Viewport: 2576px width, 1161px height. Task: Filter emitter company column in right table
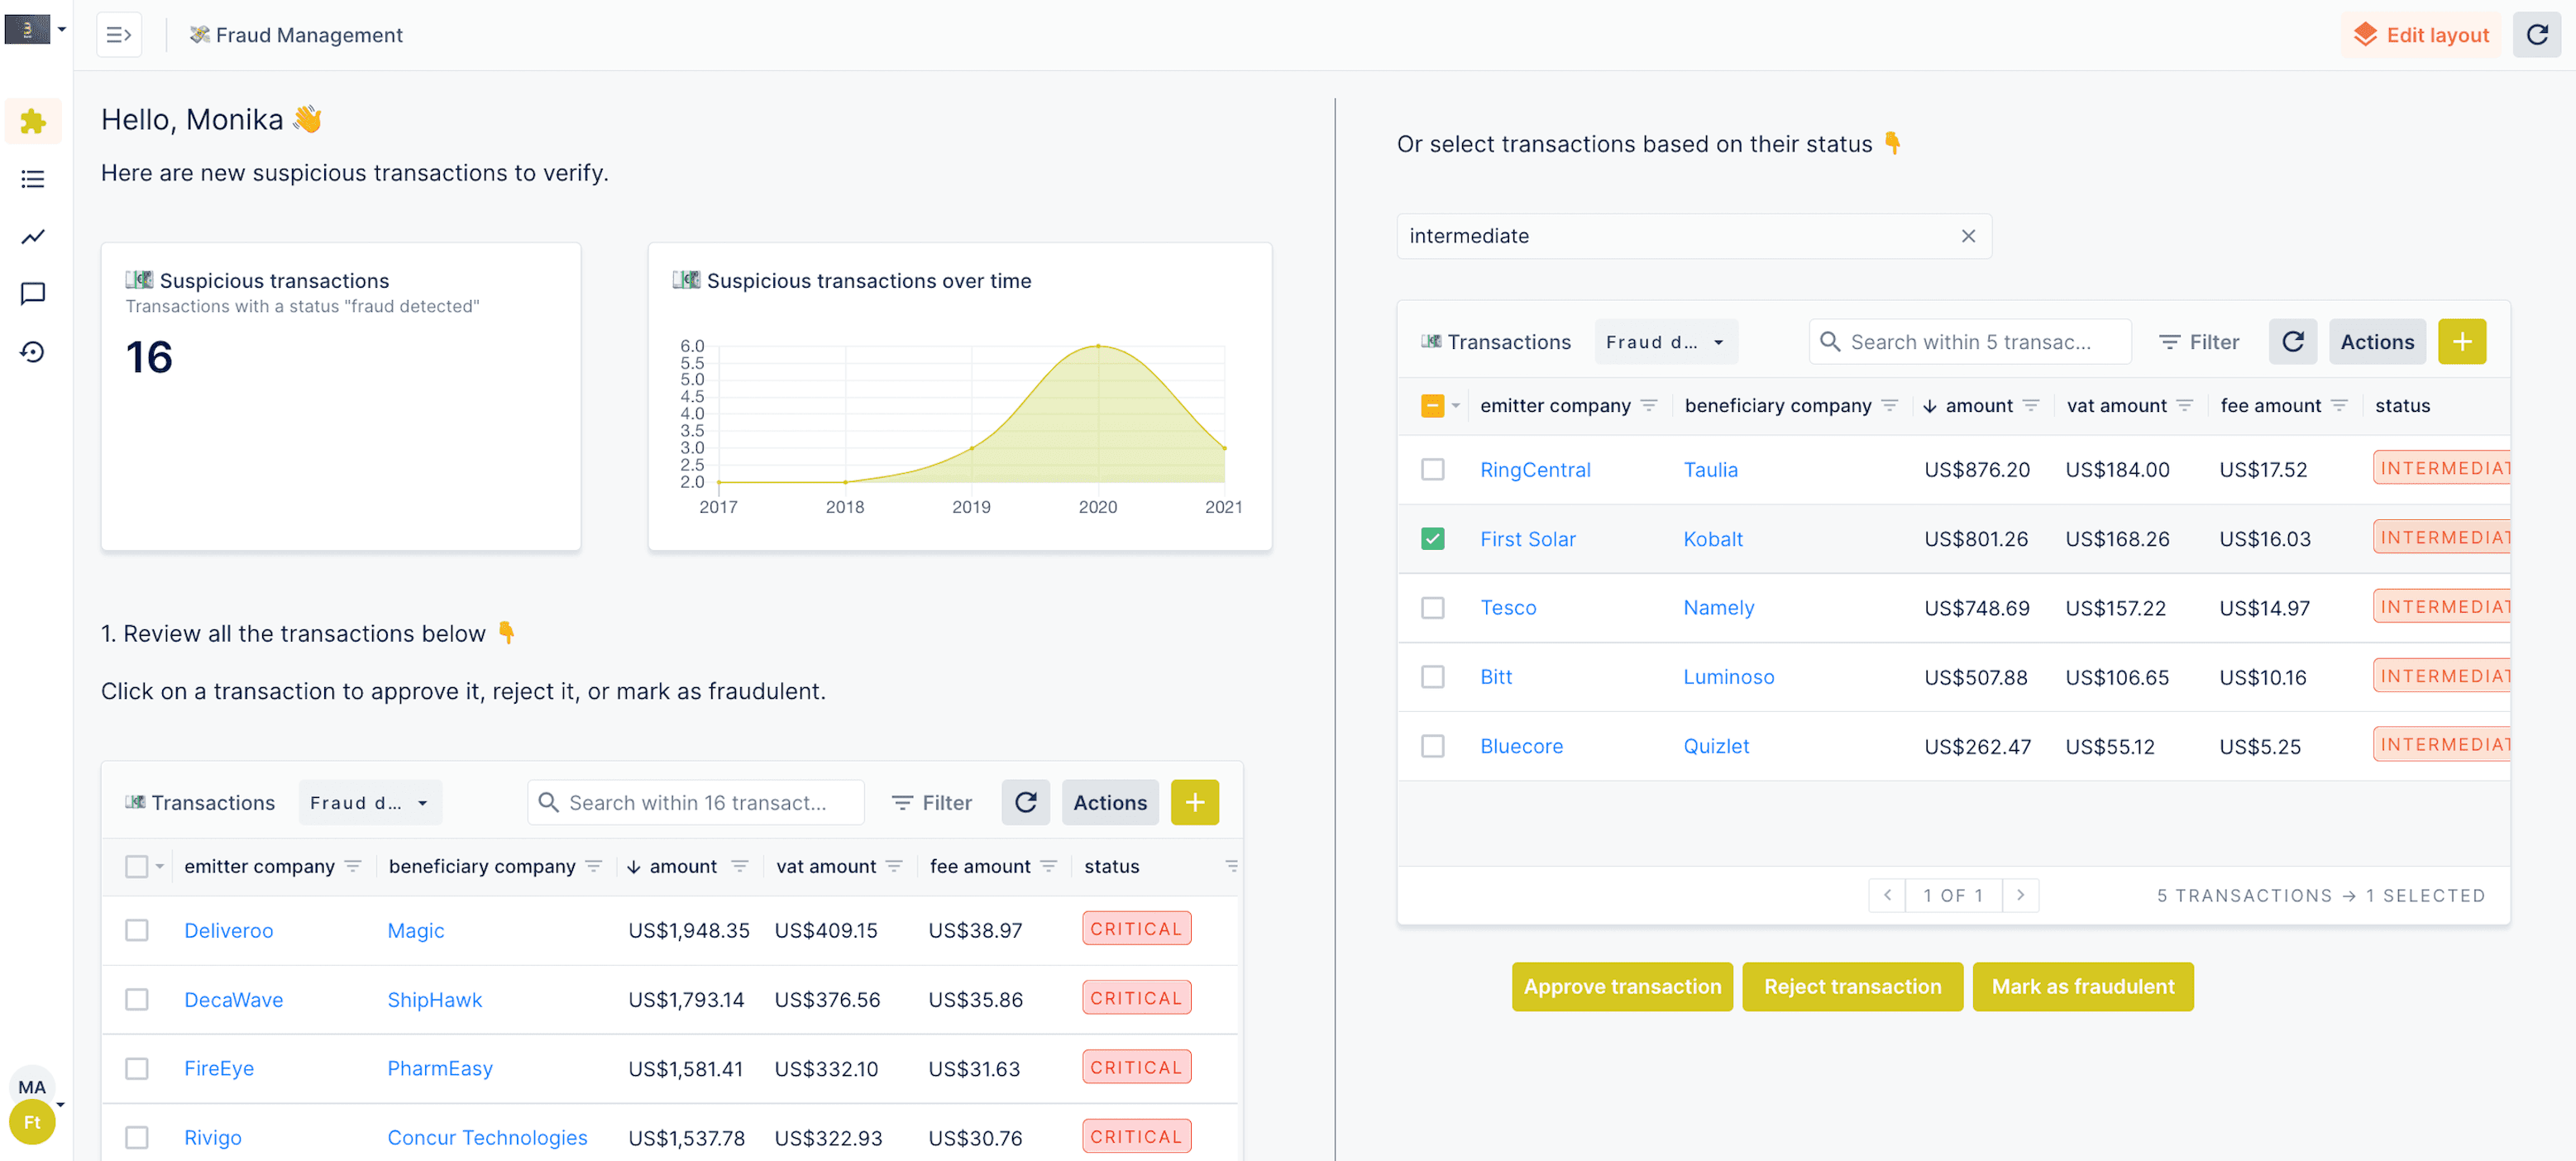click(1649, 405)
